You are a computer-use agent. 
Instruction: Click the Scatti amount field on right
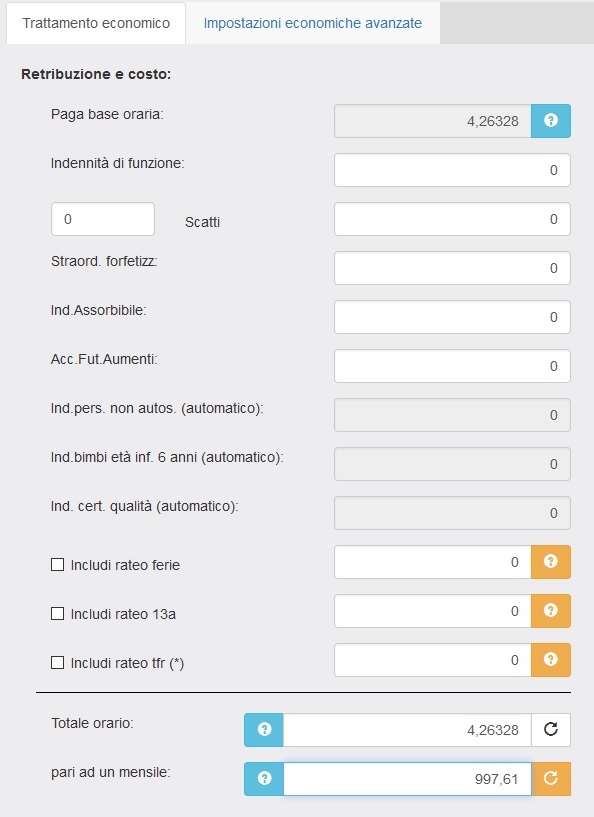coord(452,219)
